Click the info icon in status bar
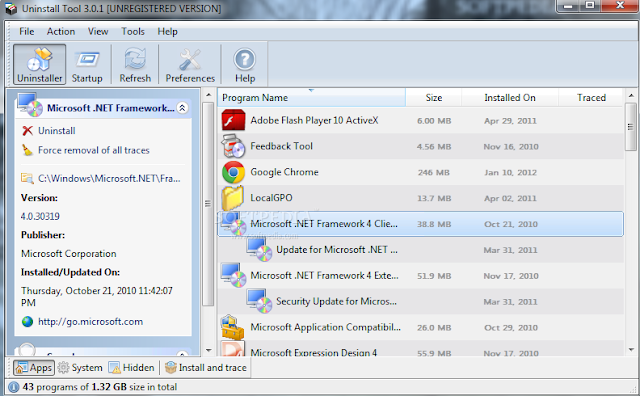 click(13, 387)
